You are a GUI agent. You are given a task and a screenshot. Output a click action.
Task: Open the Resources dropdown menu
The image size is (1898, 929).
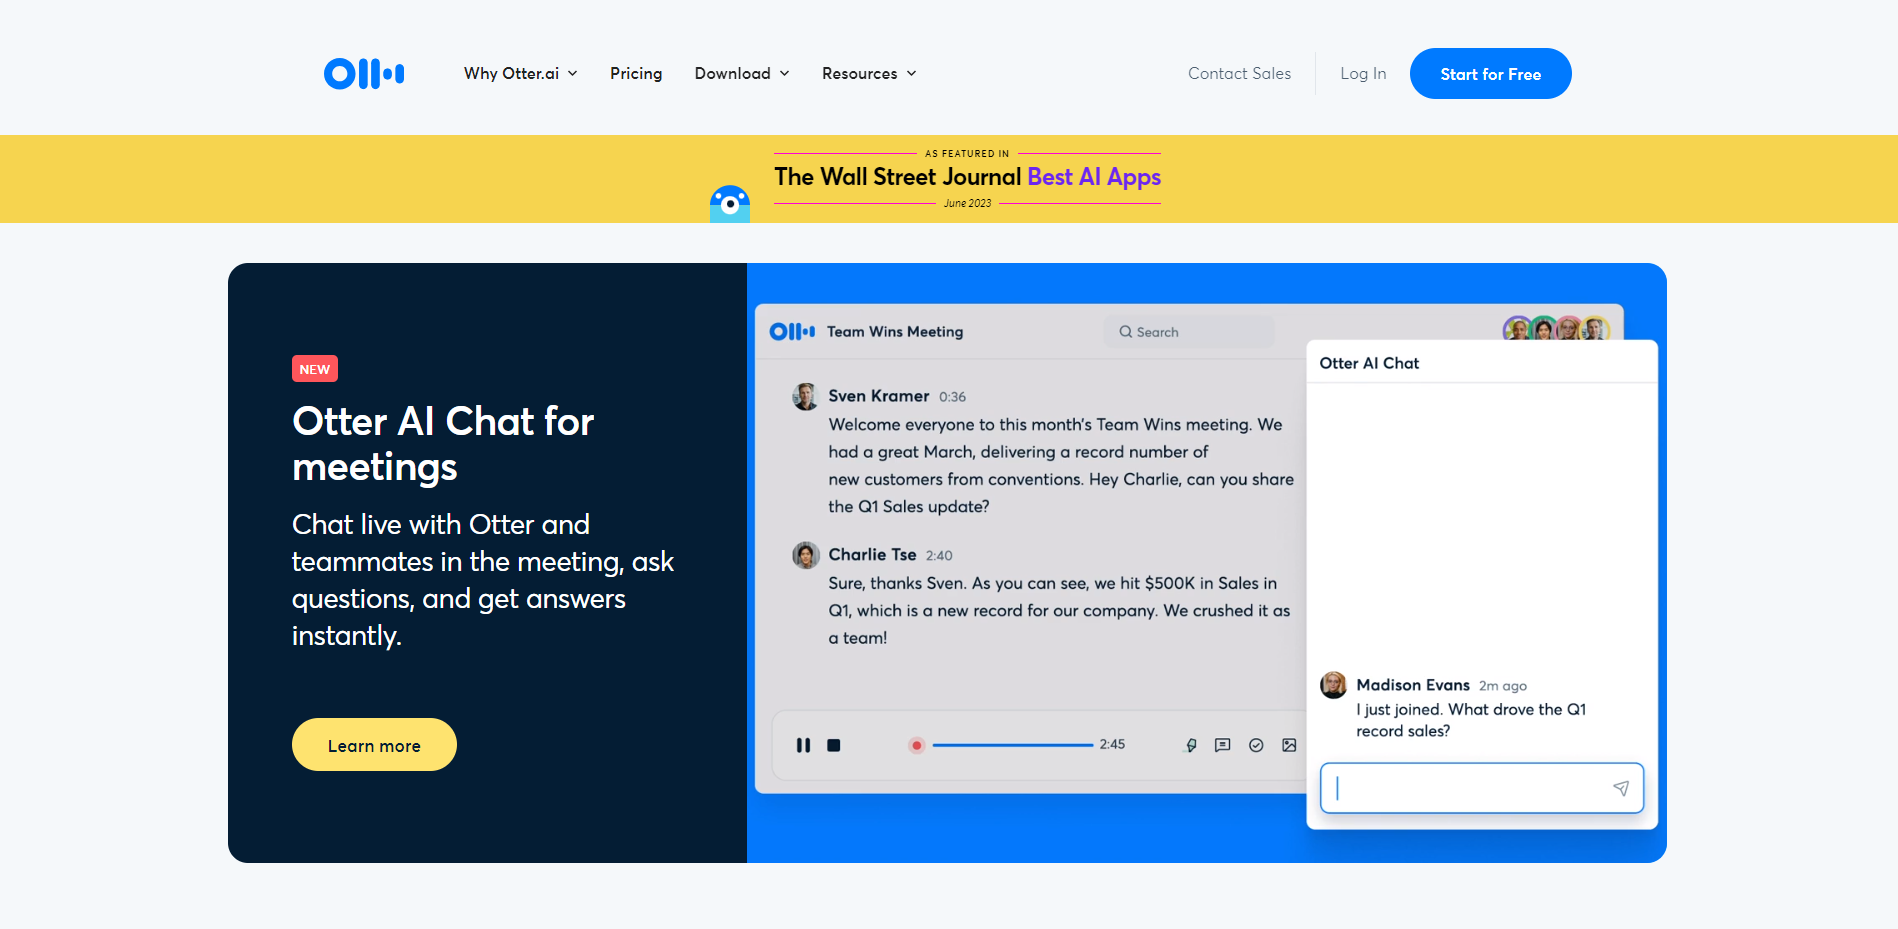click(869, 74)
